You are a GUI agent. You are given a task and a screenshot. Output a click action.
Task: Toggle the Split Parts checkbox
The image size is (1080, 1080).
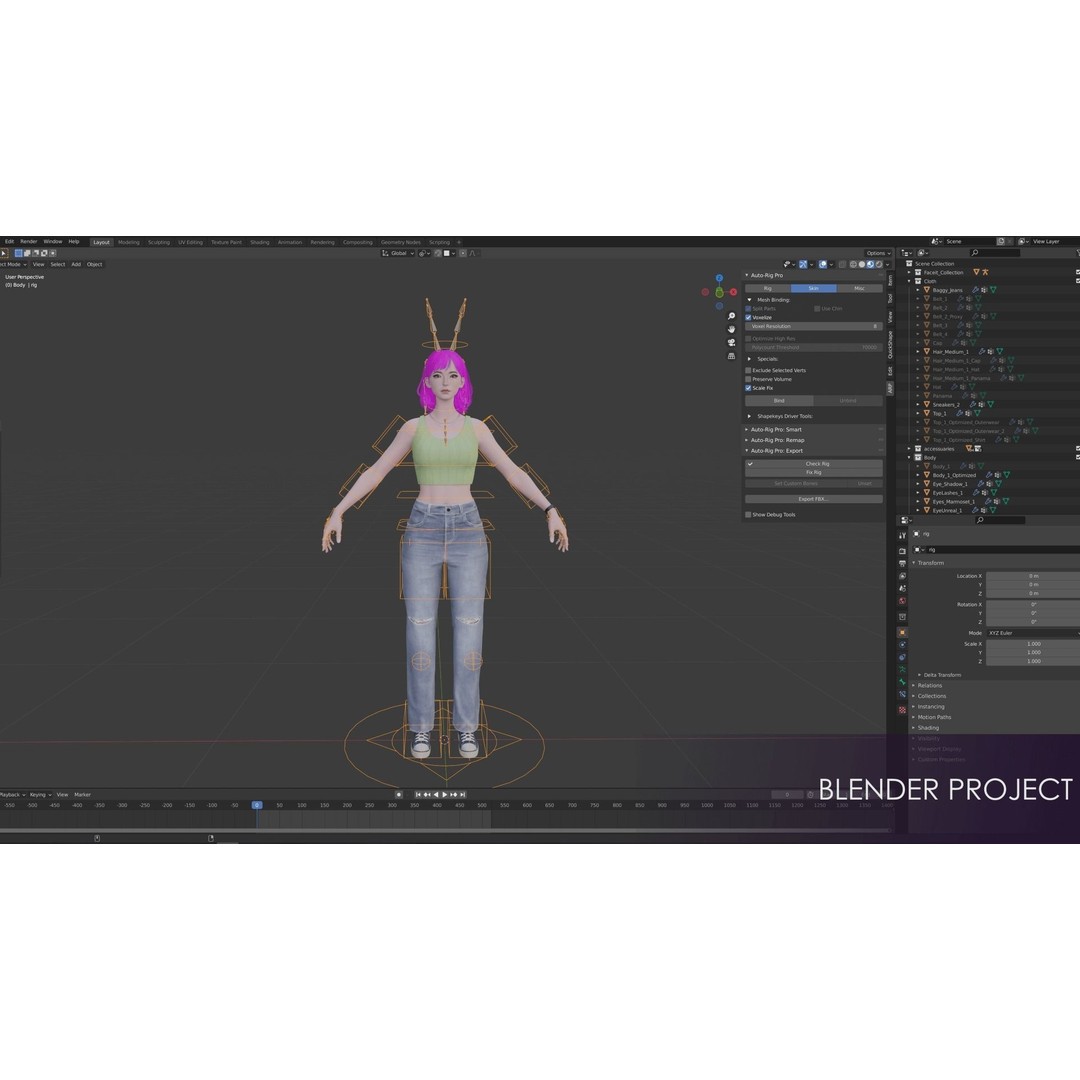748,309
